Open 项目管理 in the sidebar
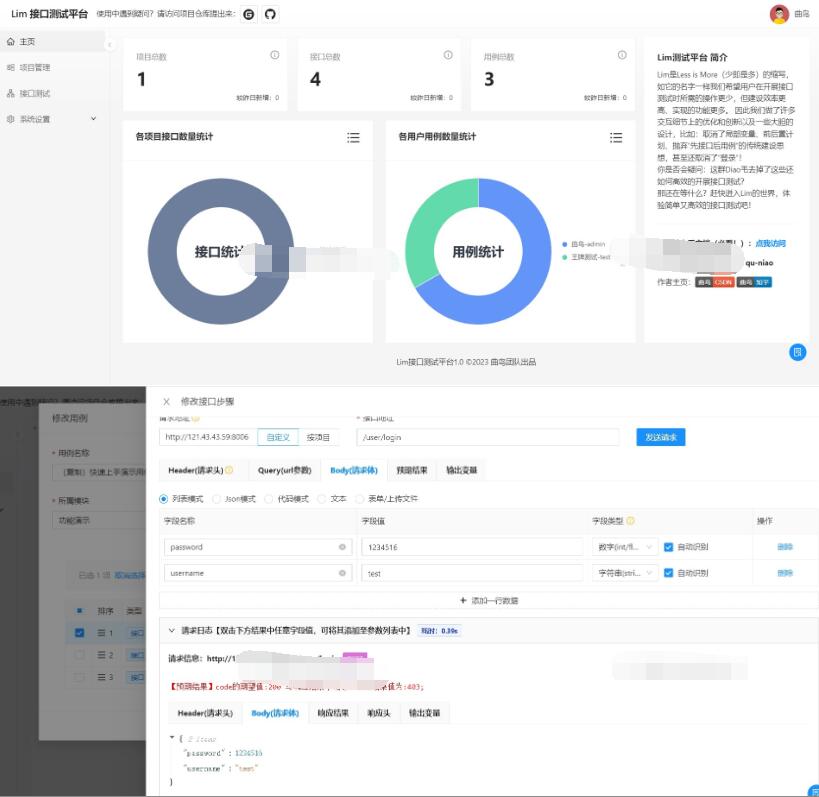The width and height of the screenshot is (819, 797). 34,68
